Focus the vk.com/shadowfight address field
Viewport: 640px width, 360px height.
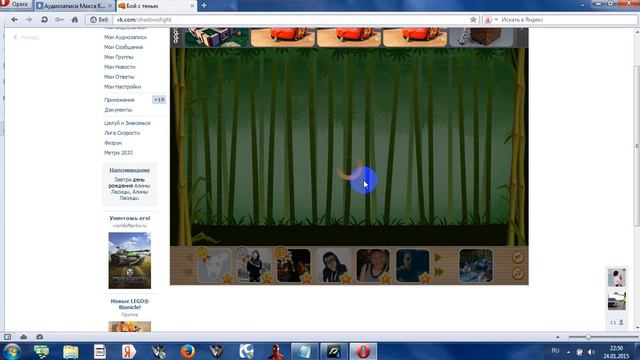click(290, 20)
